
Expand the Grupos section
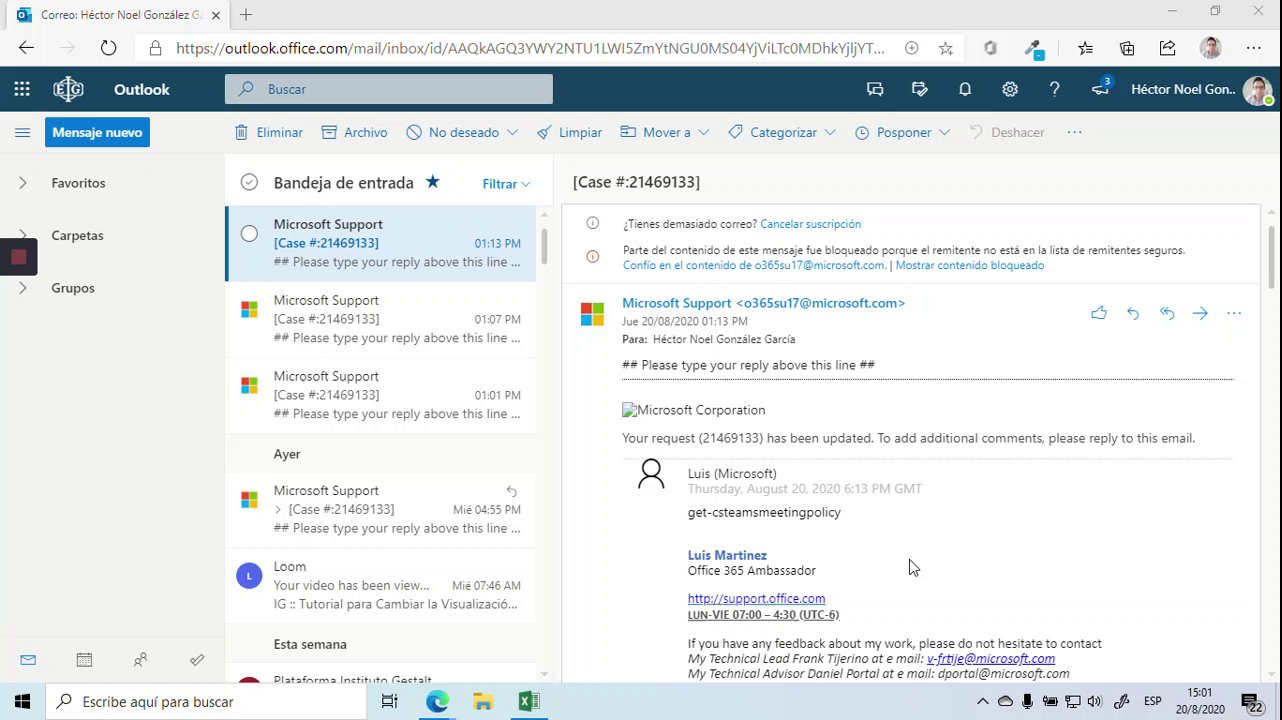click(22, 288)
